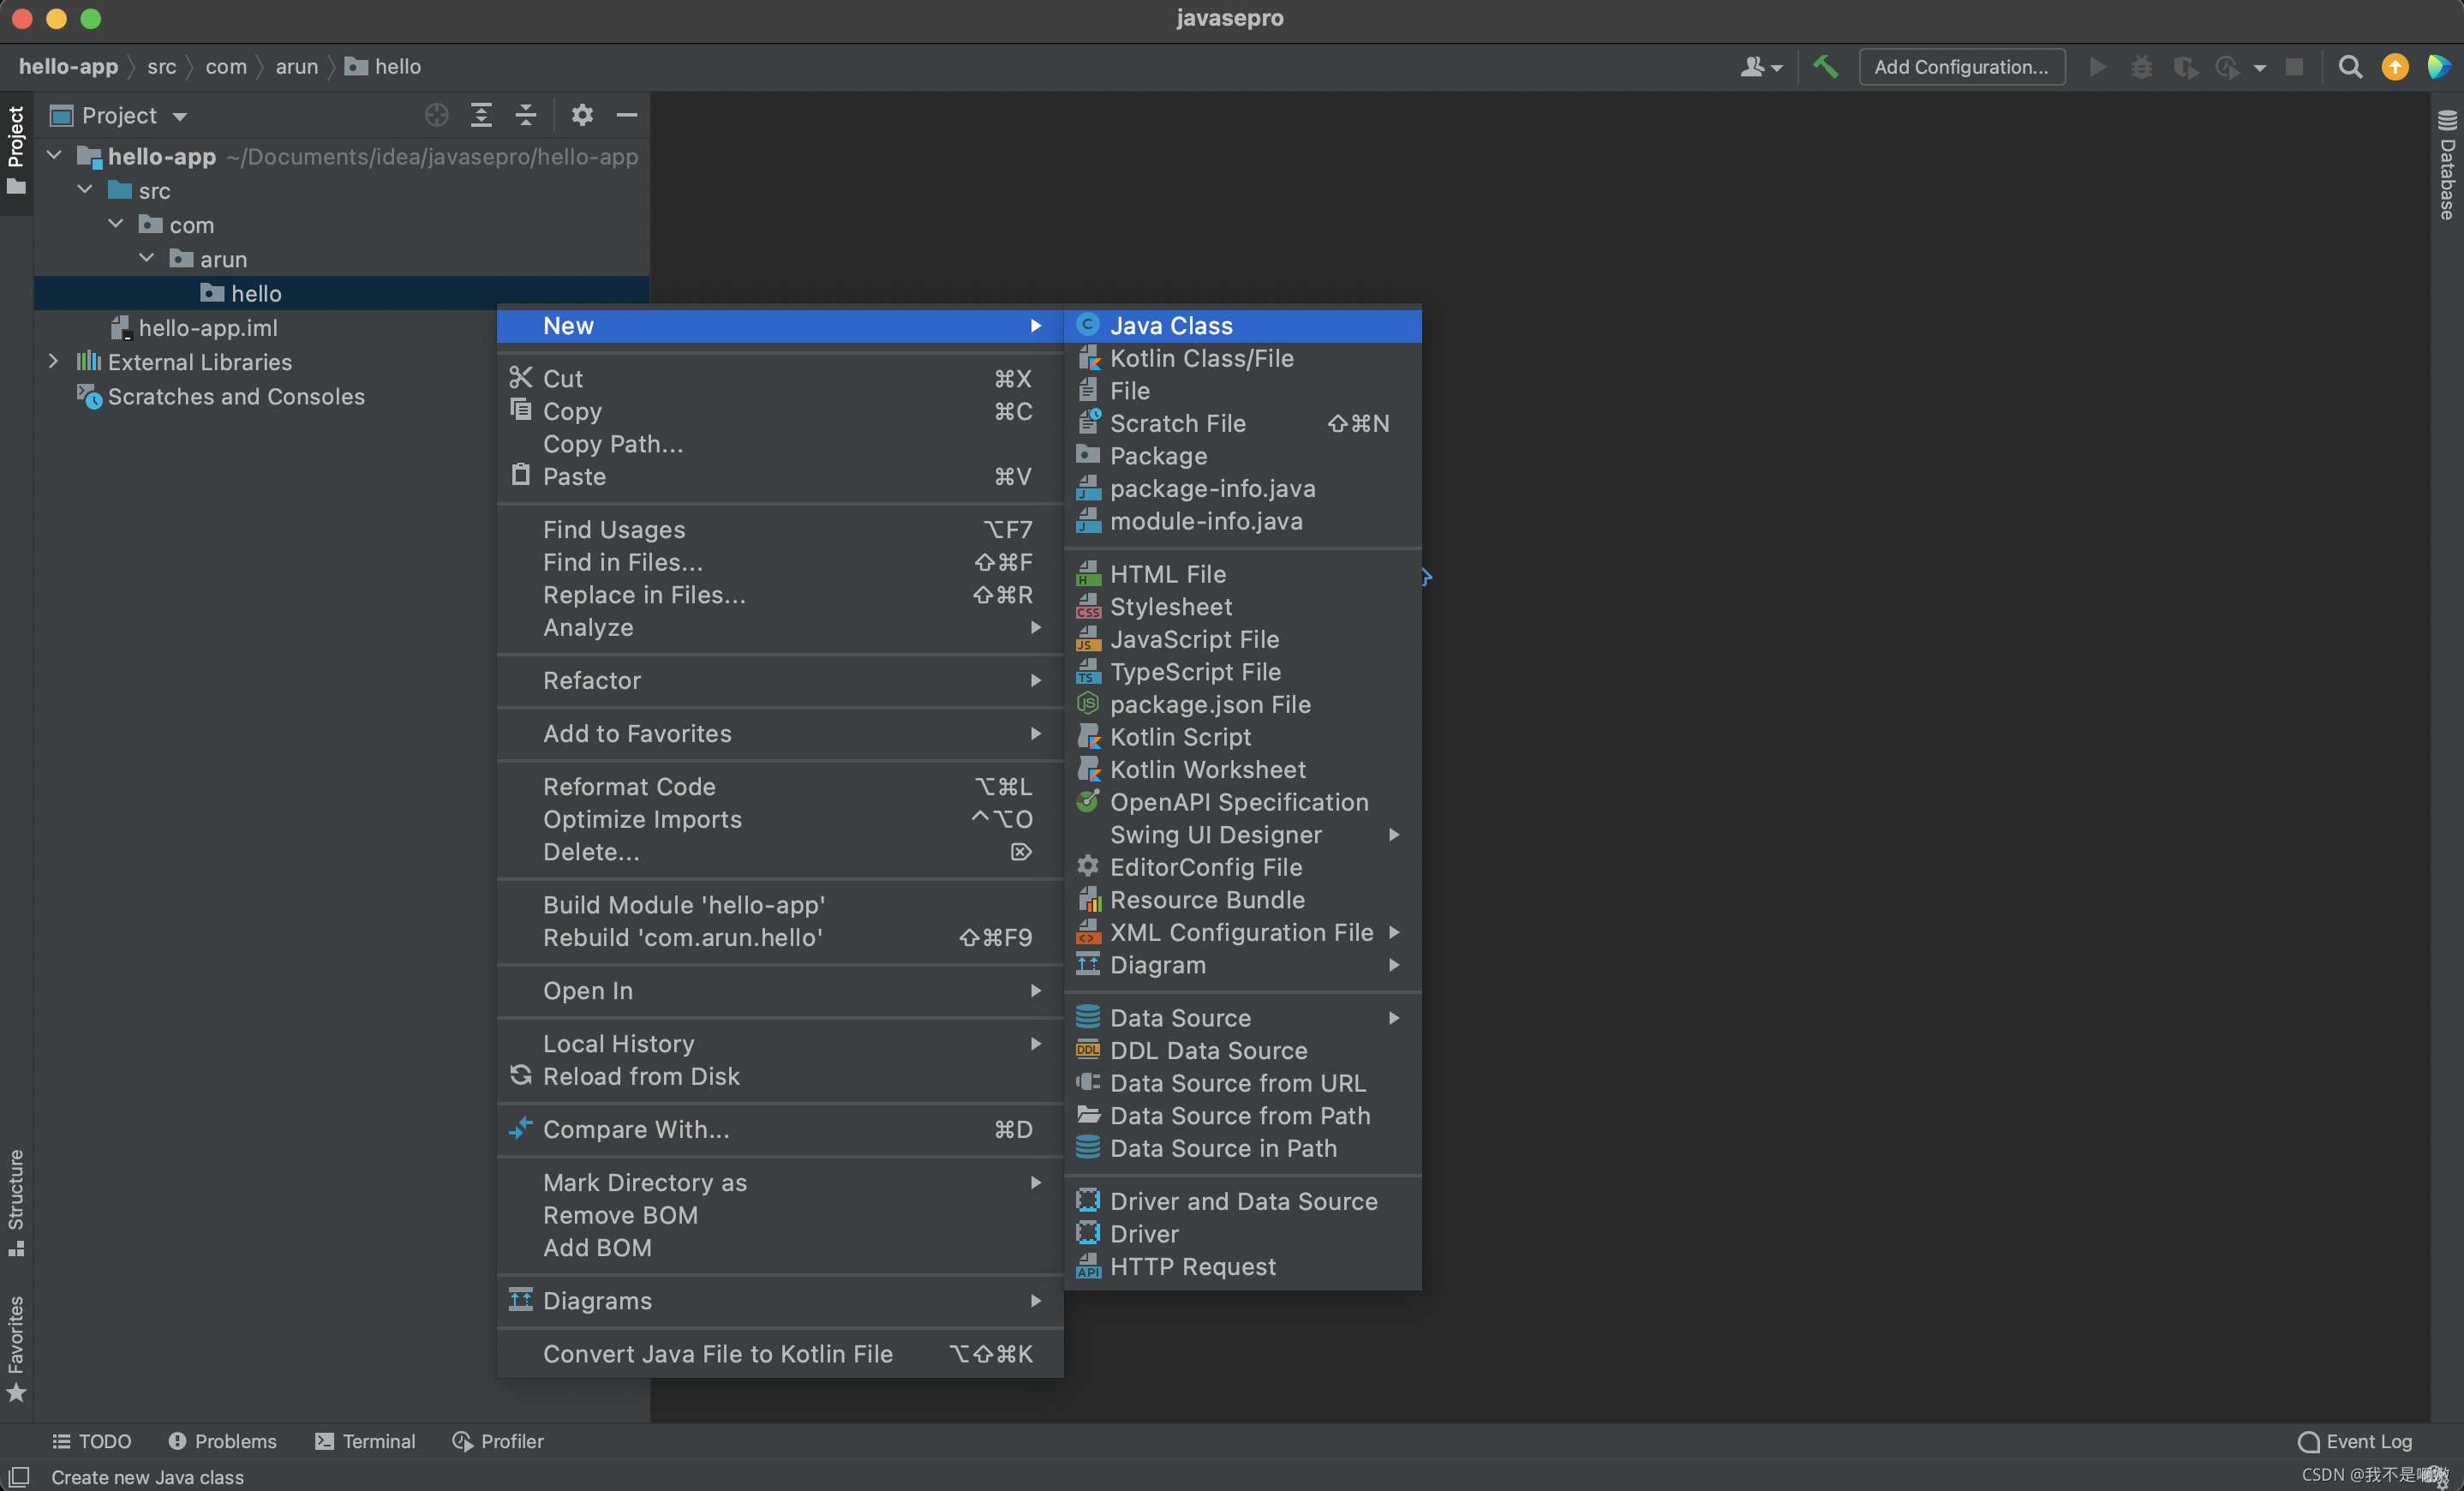2464x1491 pixels.
Task: Open the Event Log
Action: [2354, 1441]
